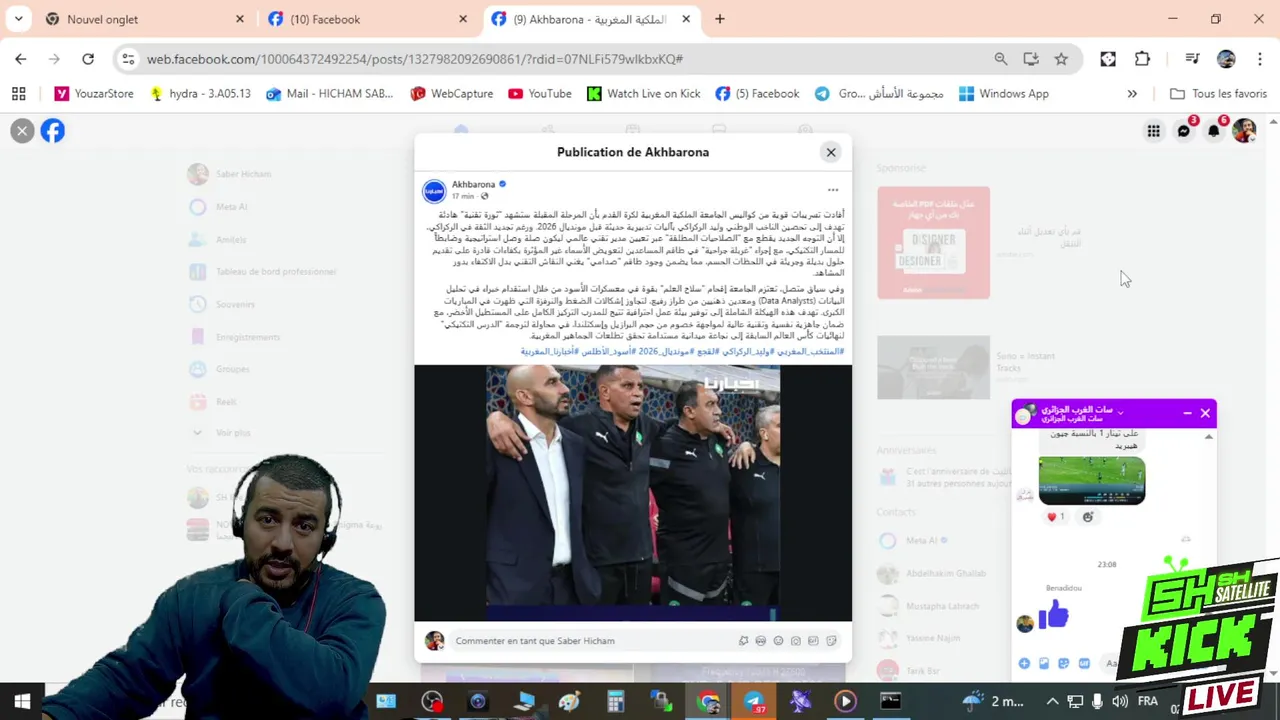
Task: Open the WebCapture bookmark
Action: tap(451, 94)
